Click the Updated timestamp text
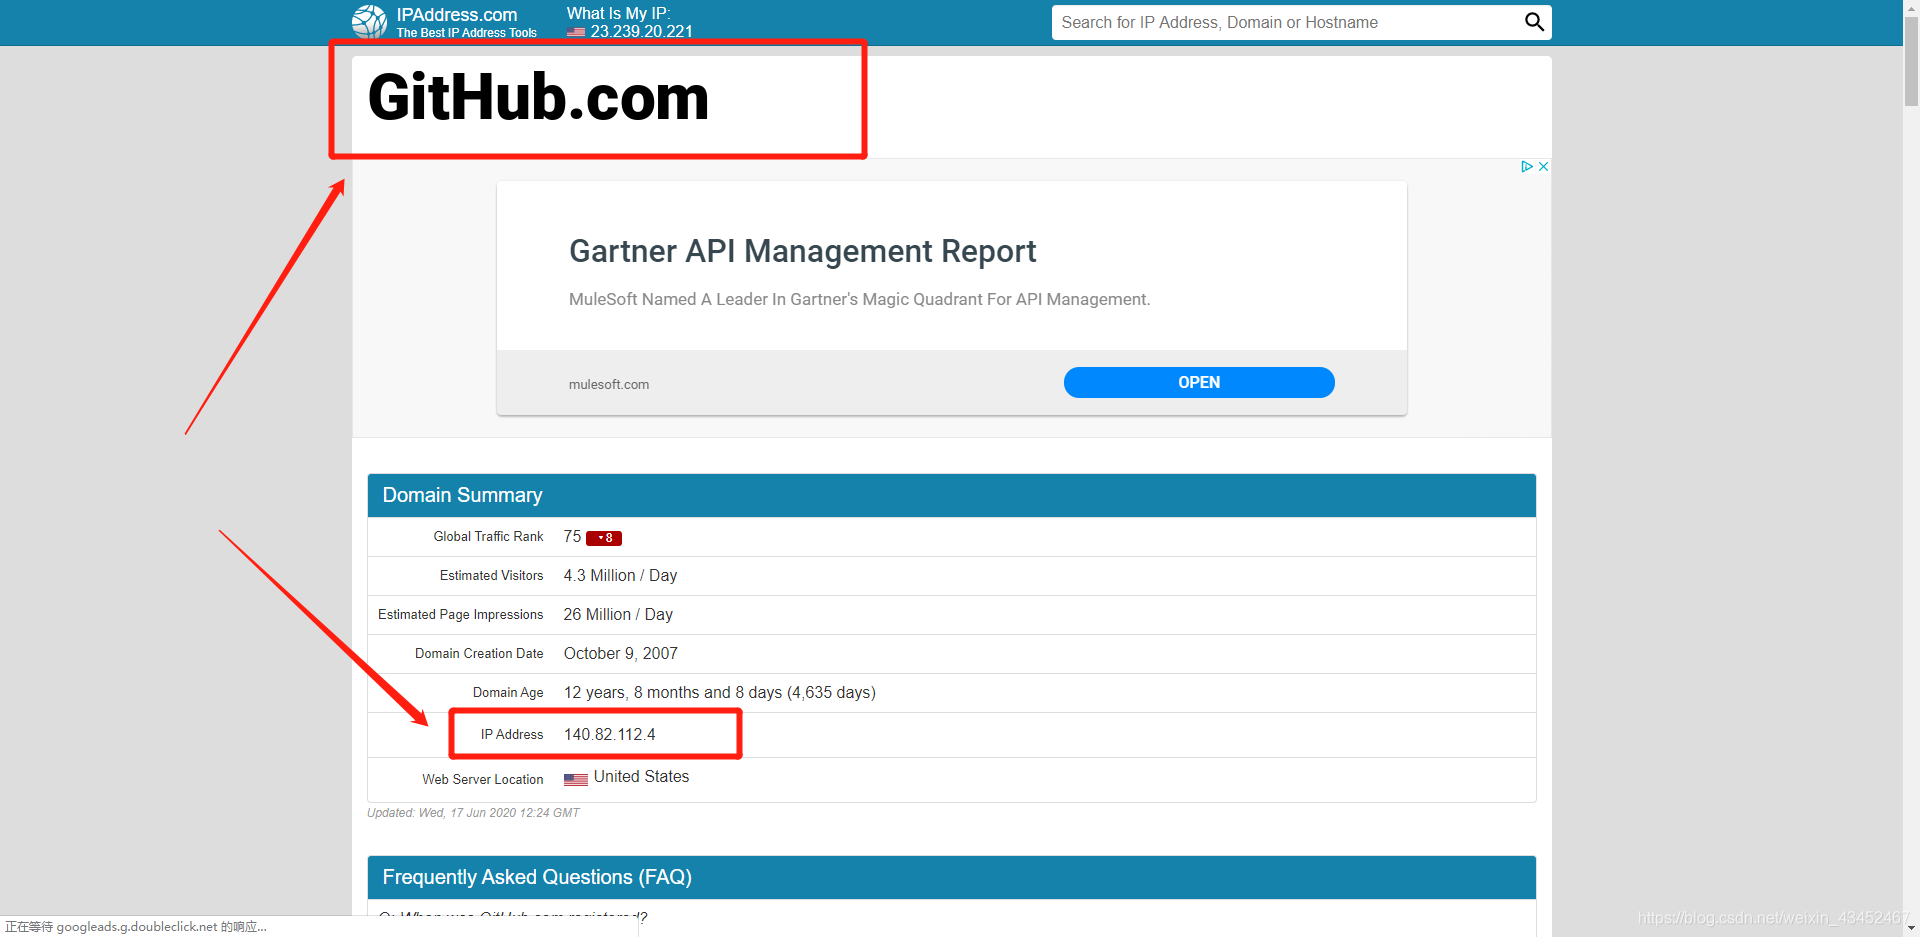The image size is (1920, 937). 473,813
